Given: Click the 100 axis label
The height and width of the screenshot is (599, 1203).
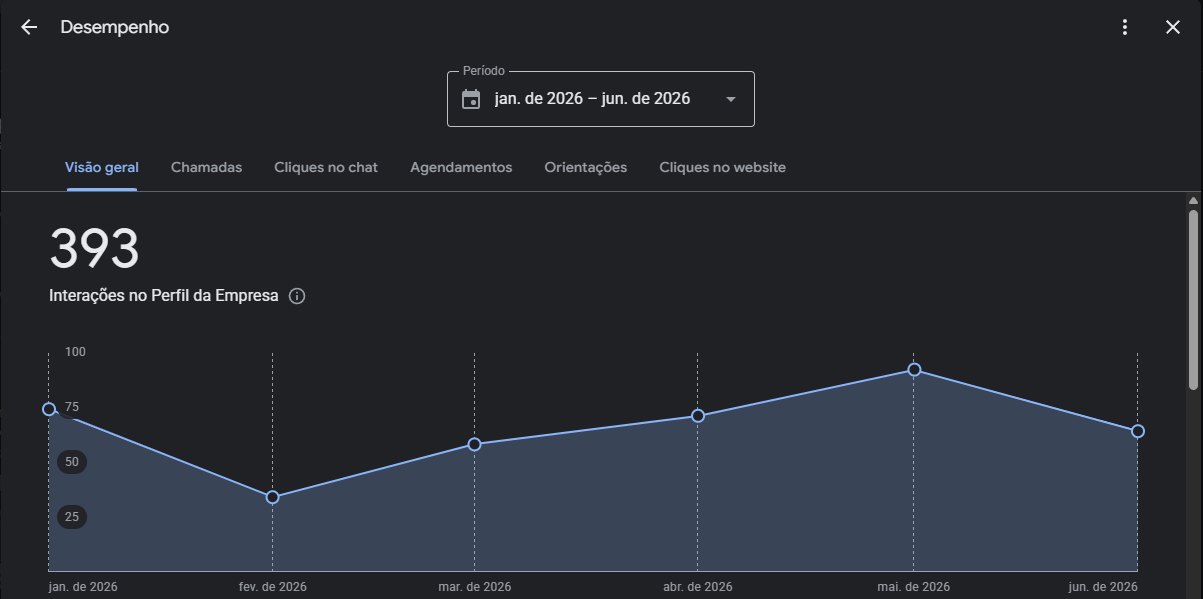Looking at the screenshot, I should 76,352.
